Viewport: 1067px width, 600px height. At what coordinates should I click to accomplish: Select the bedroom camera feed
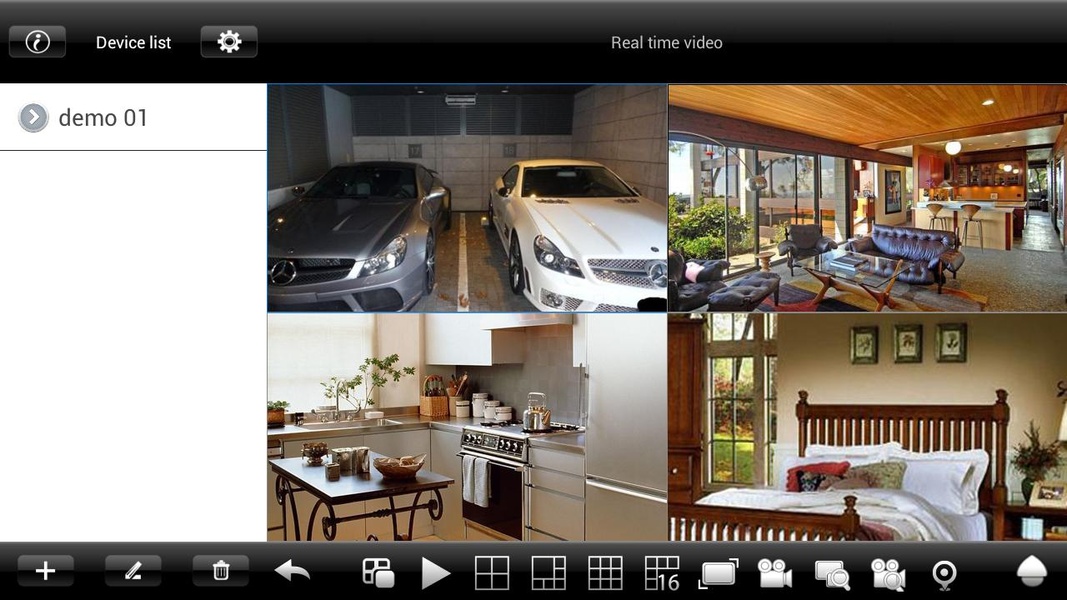tap(868, 427)
